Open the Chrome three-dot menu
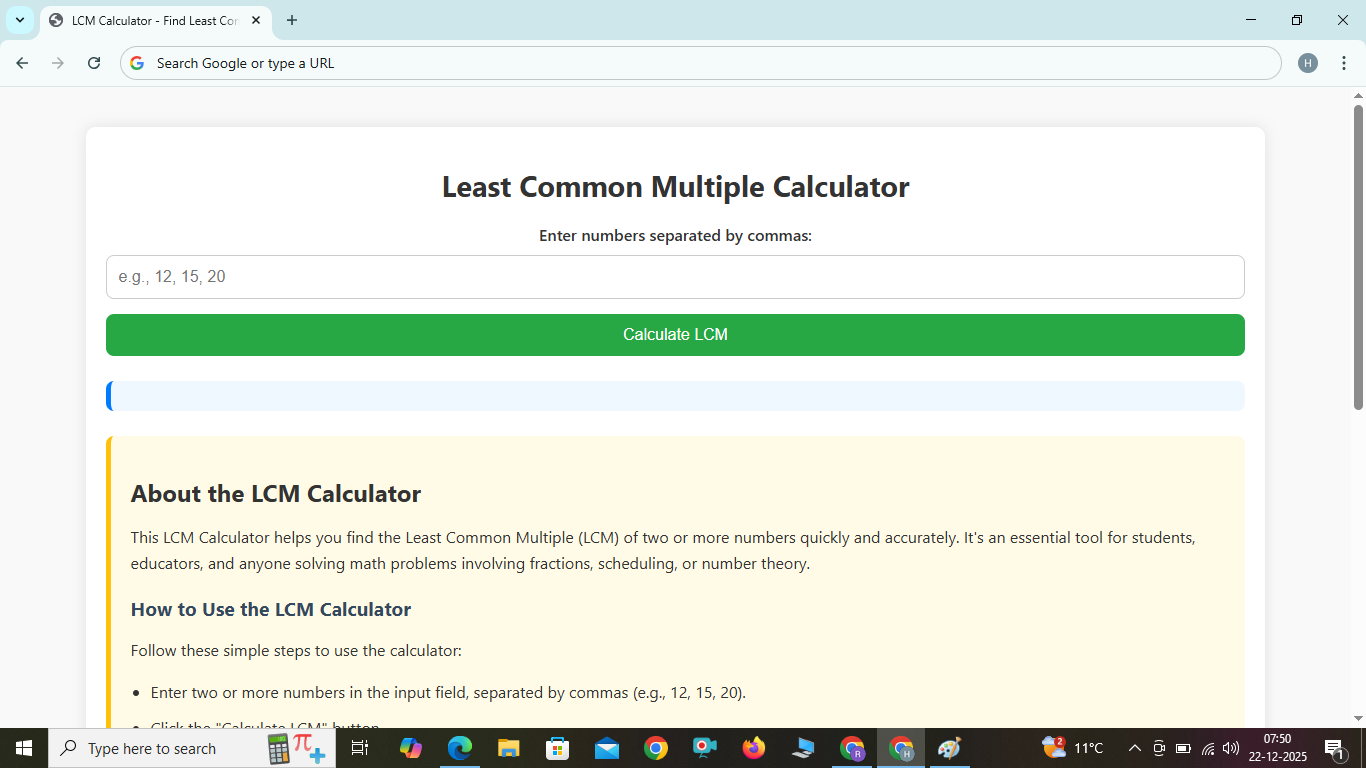 1345,62
